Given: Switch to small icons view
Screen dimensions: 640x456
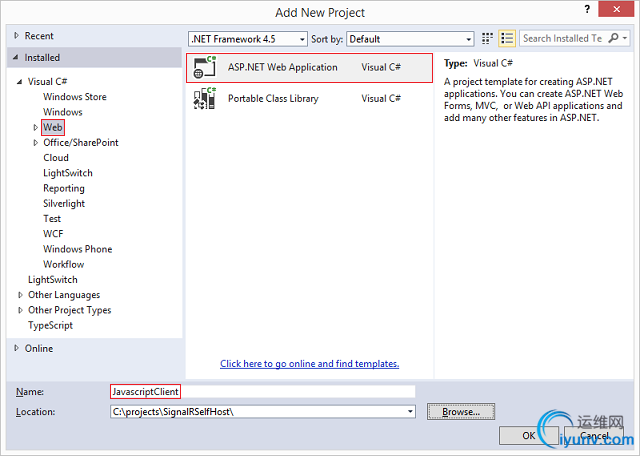Looking at the screenshot, I should coord(487,39).
